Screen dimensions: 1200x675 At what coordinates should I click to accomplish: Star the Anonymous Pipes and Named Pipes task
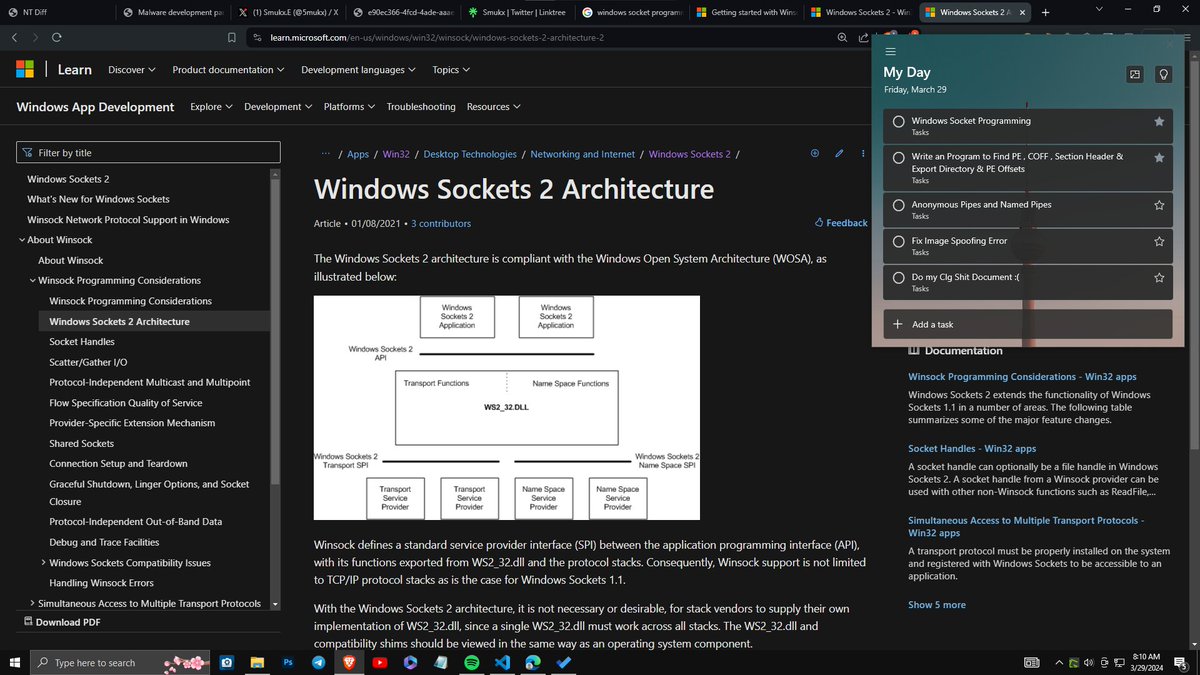1159,205
